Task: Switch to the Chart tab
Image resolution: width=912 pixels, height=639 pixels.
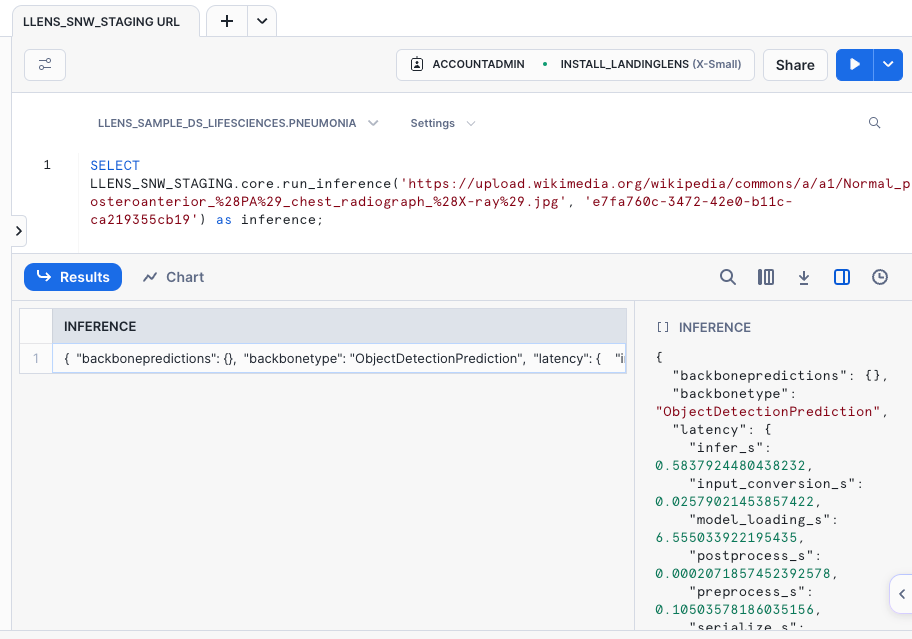Action: (x=172, y=277)
